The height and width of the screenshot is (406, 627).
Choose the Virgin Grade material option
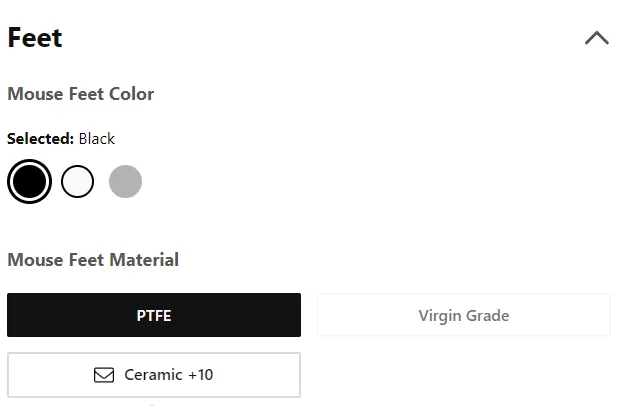click(464, 315)
